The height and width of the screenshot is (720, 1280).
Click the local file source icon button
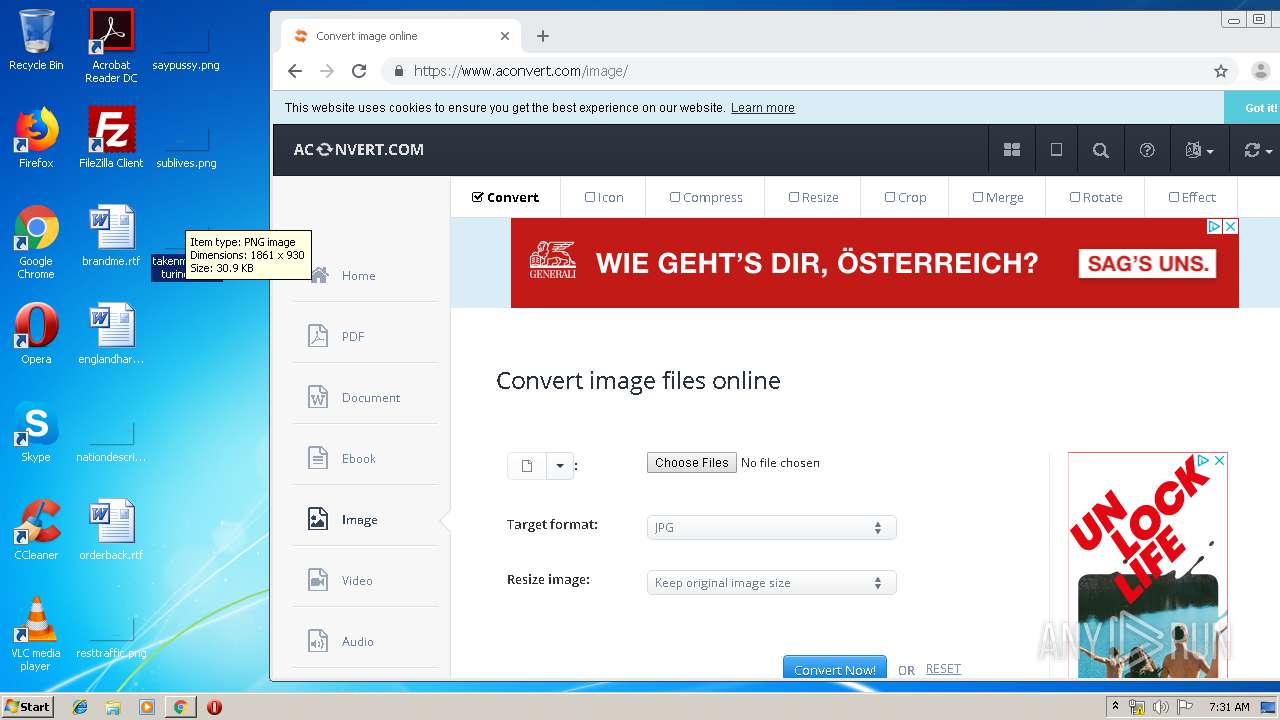coord(527,466)
